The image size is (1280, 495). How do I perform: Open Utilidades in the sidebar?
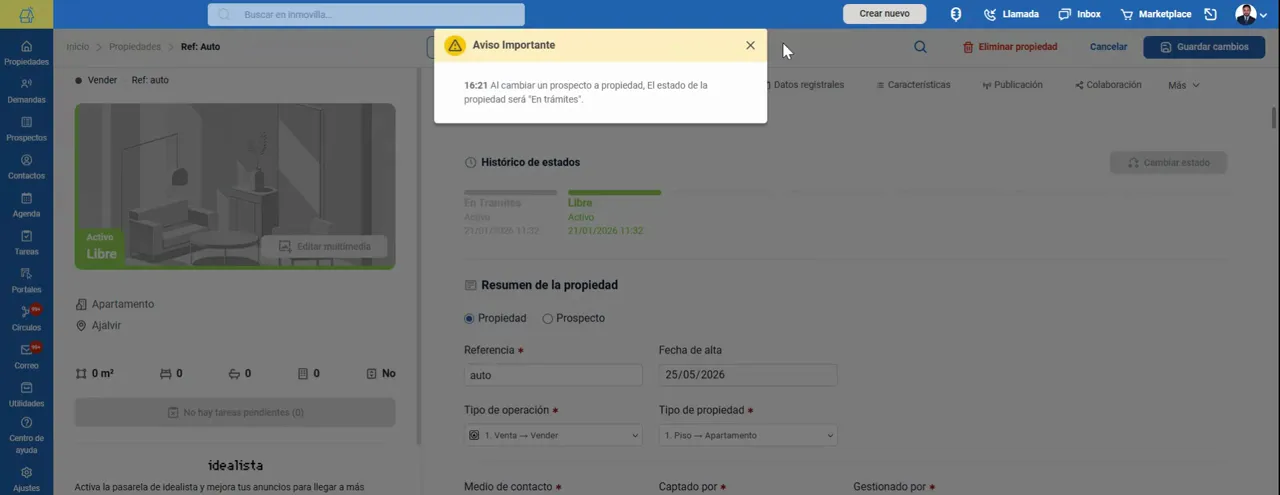tap(26, 395)
